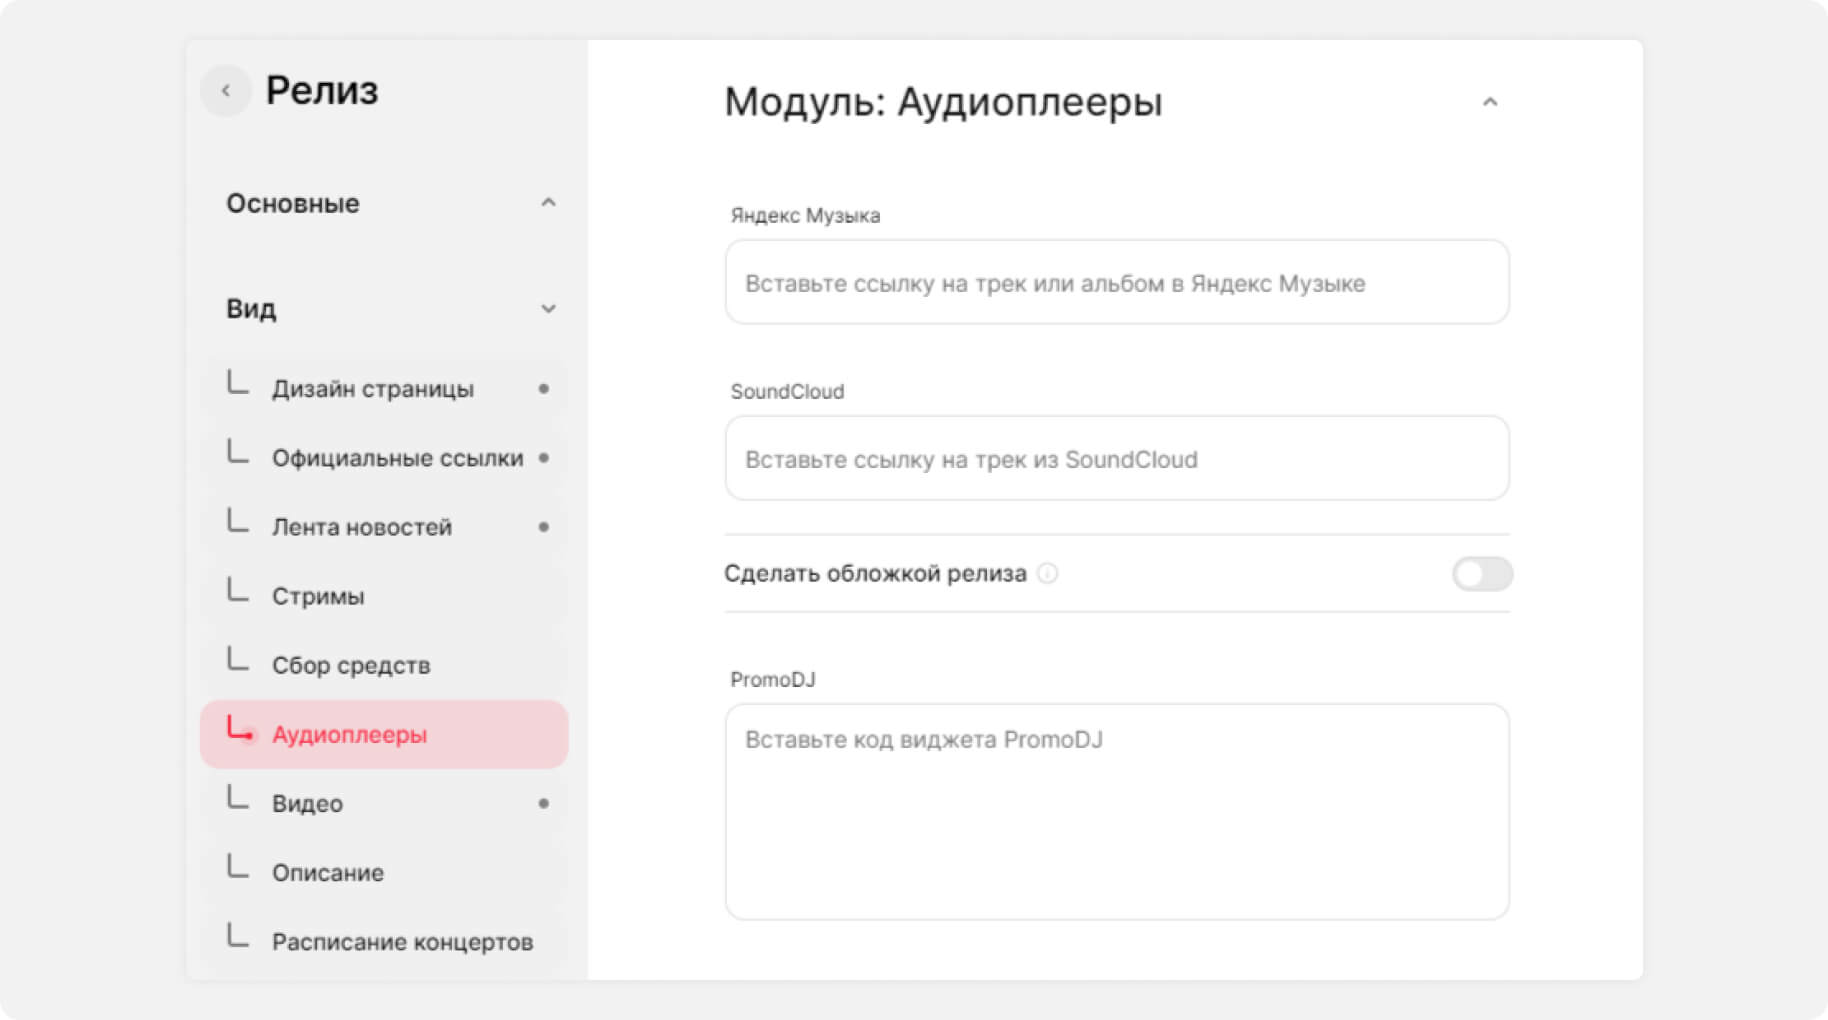
Task: Go to Расписание концертов section
Action: 402,941
